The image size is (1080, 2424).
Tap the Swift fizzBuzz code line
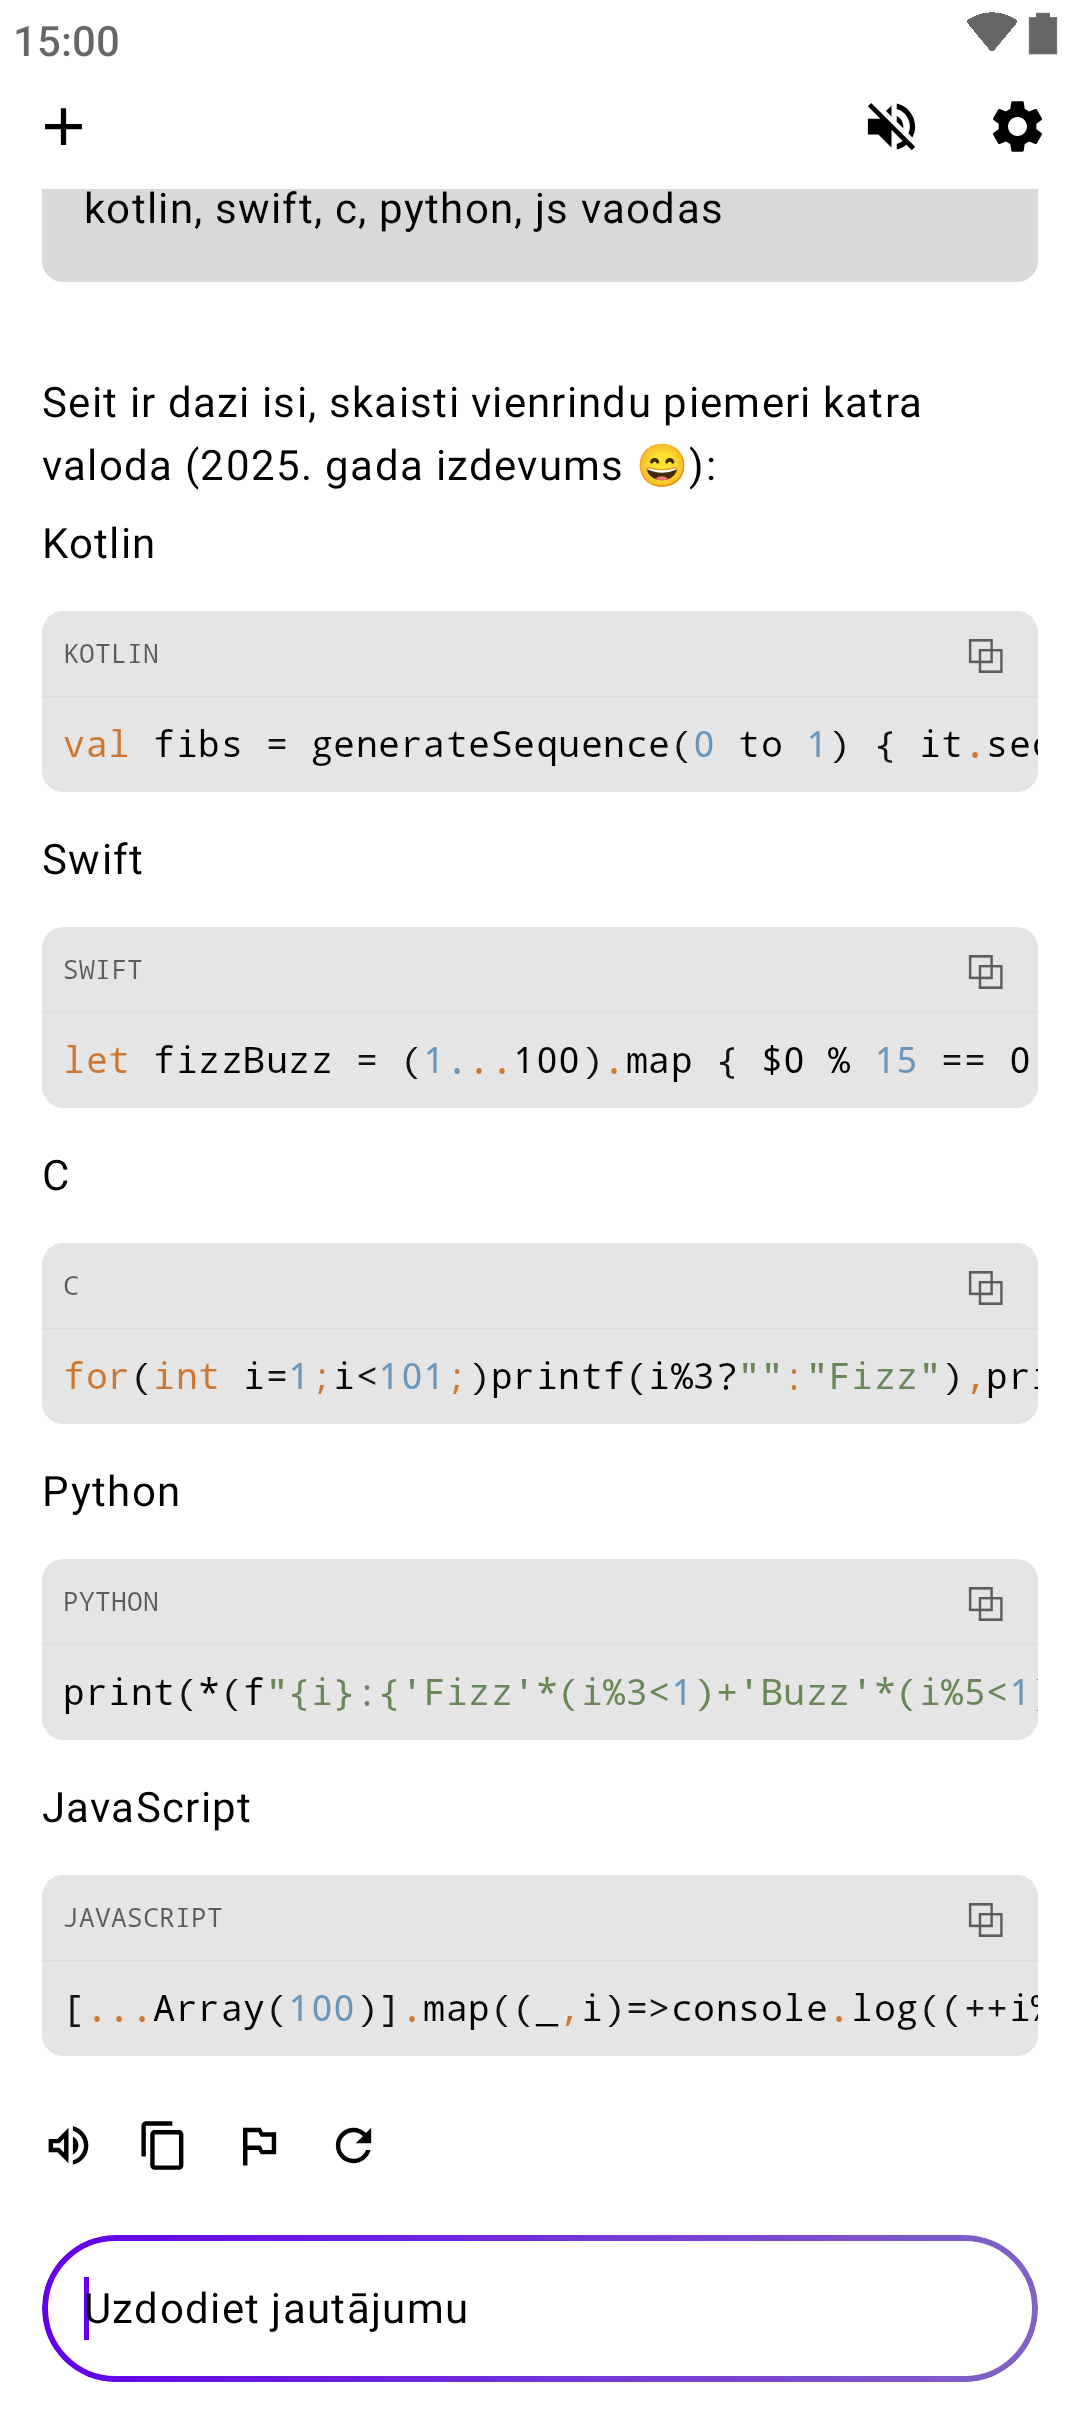[x=540, y=1061]
